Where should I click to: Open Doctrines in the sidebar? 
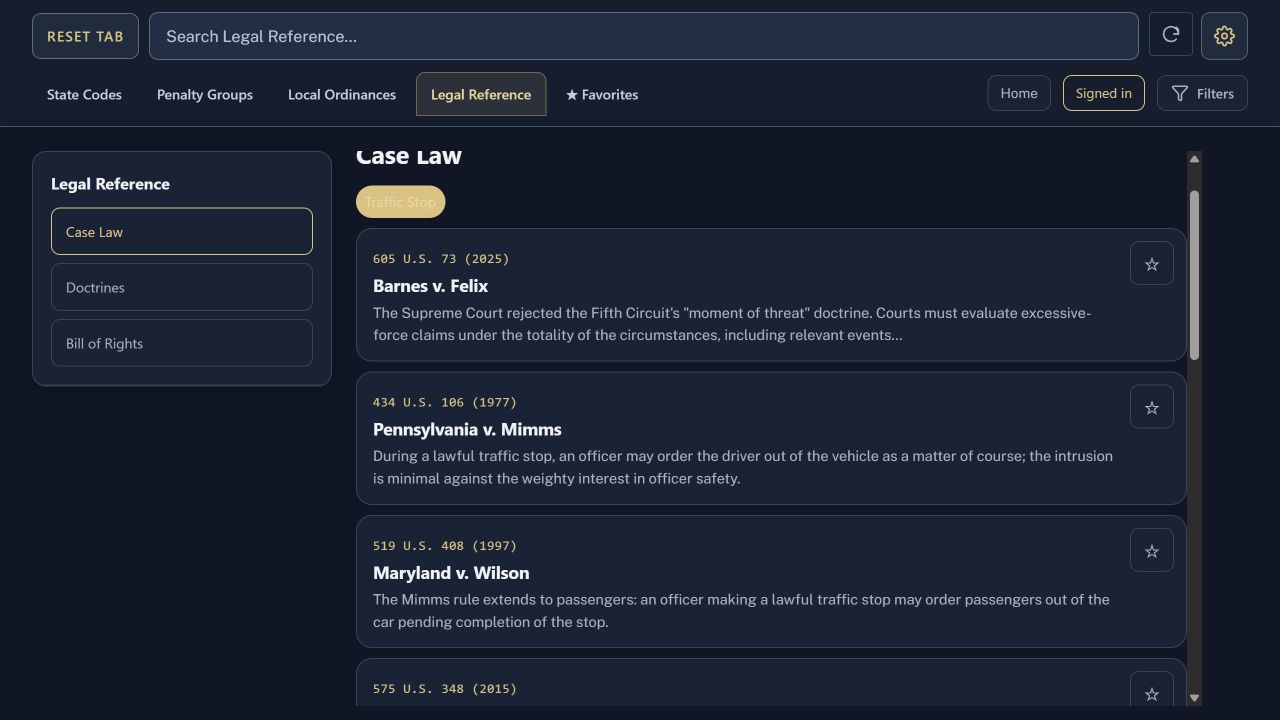(x=182, y=287)
